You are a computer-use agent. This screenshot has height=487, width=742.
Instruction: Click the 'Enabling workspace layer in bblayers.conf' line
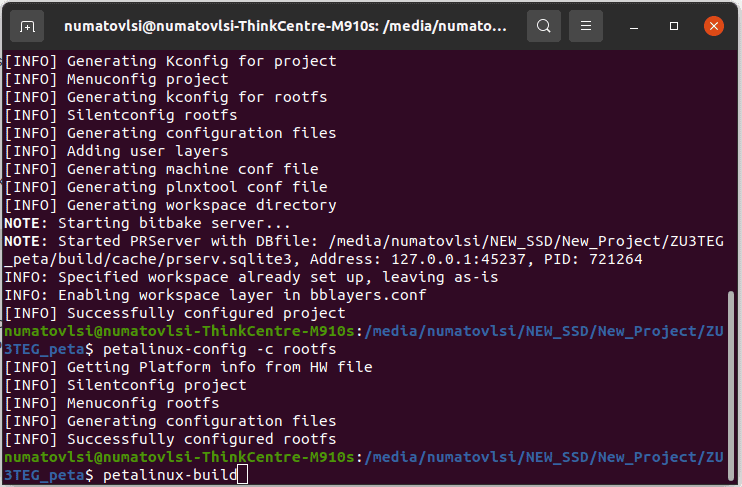(x=215, y=295)
